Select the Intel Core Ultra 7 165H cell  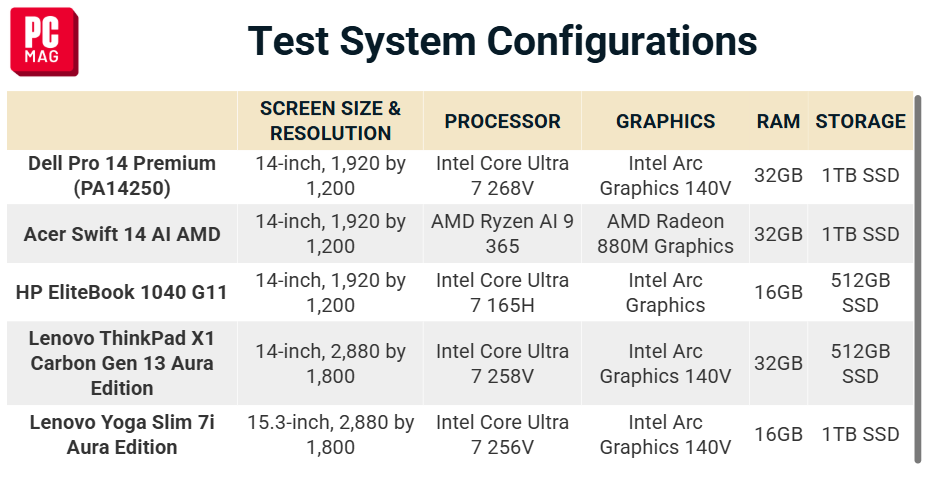(x=503, y=292)
